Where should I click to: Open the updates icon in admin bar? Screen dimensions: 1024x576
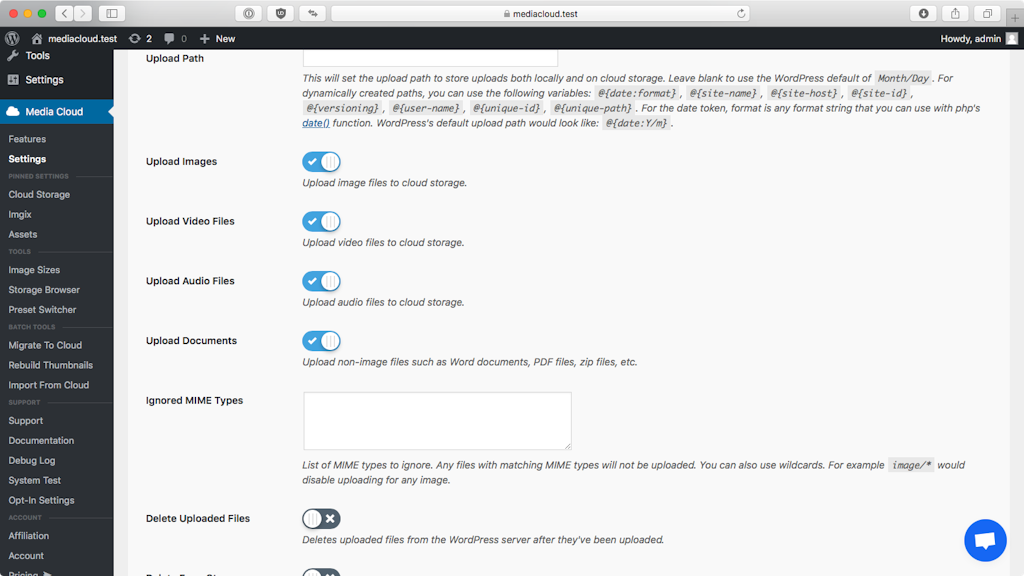(x=140, y=38)
